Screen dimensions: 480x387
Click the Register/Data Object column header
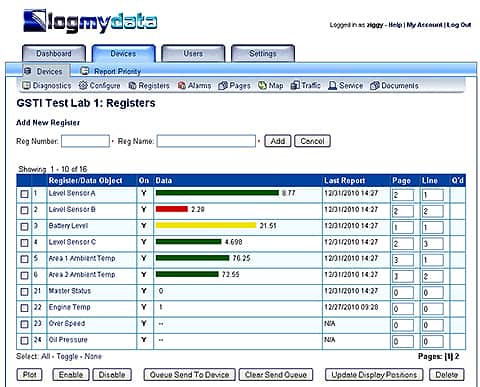[85, 181]
